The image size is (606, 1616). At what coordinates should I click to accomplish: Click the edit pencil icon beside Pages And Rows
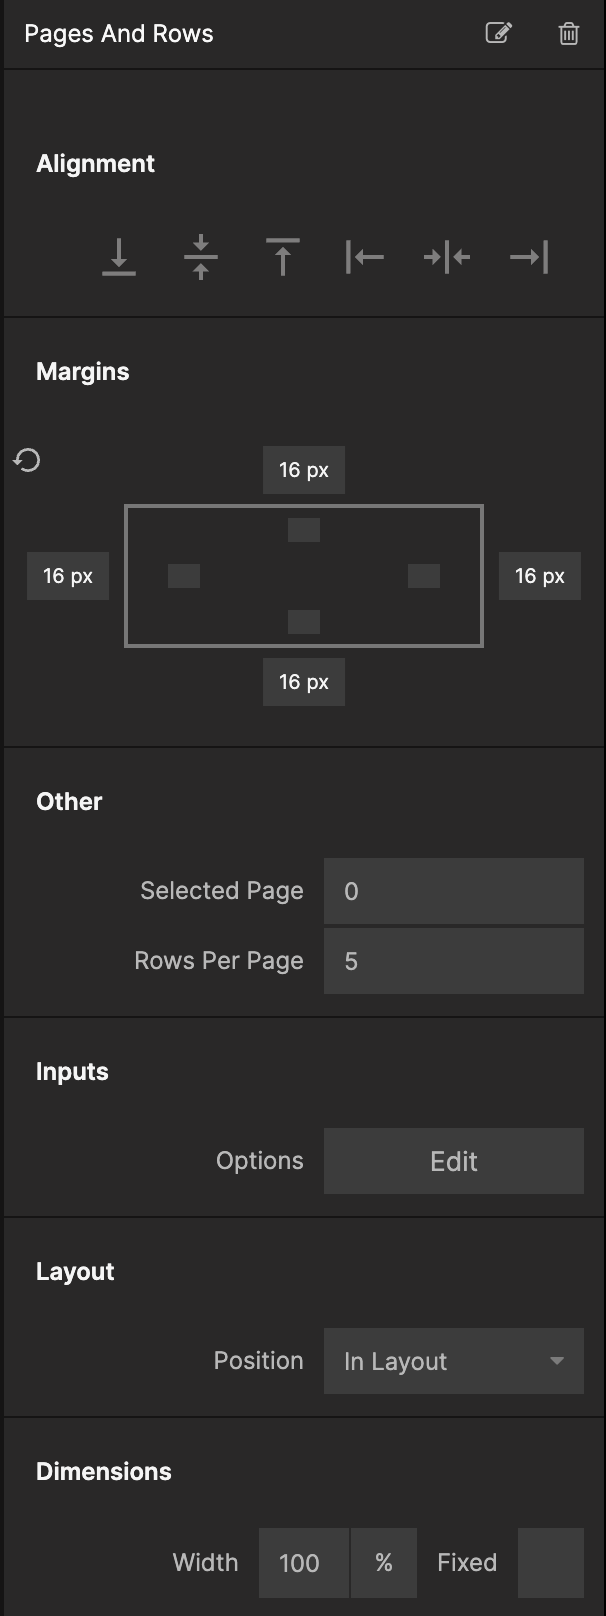[x=498, y=33]
